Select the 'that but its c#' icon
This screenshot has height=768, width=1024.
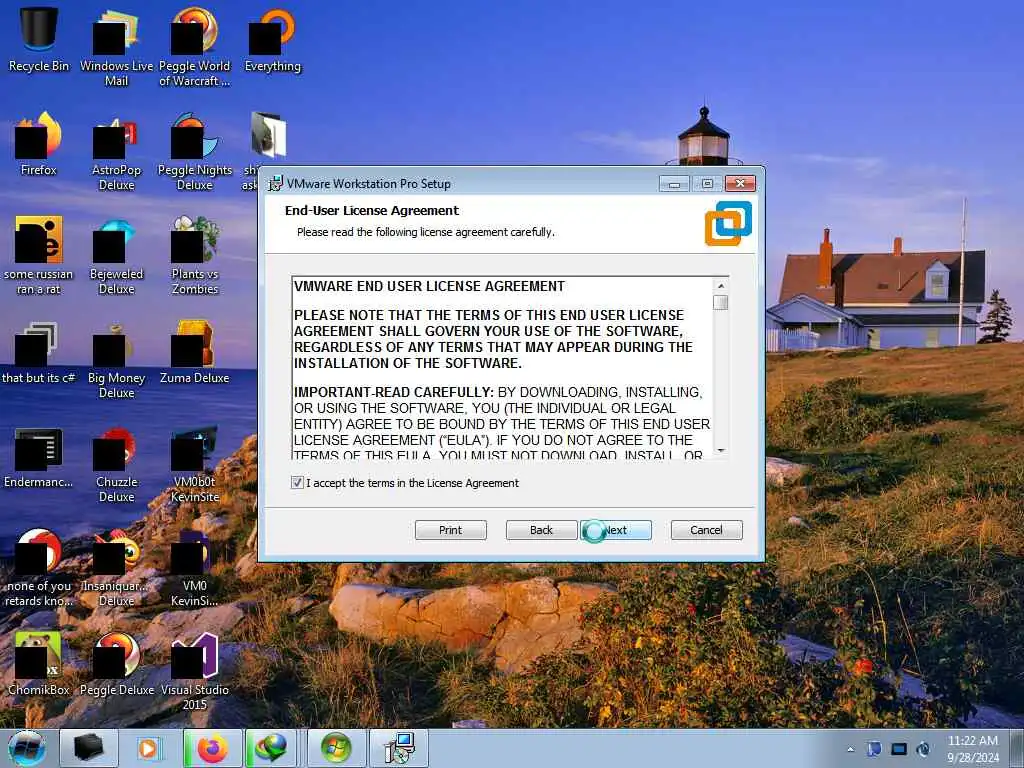(39, 353)
